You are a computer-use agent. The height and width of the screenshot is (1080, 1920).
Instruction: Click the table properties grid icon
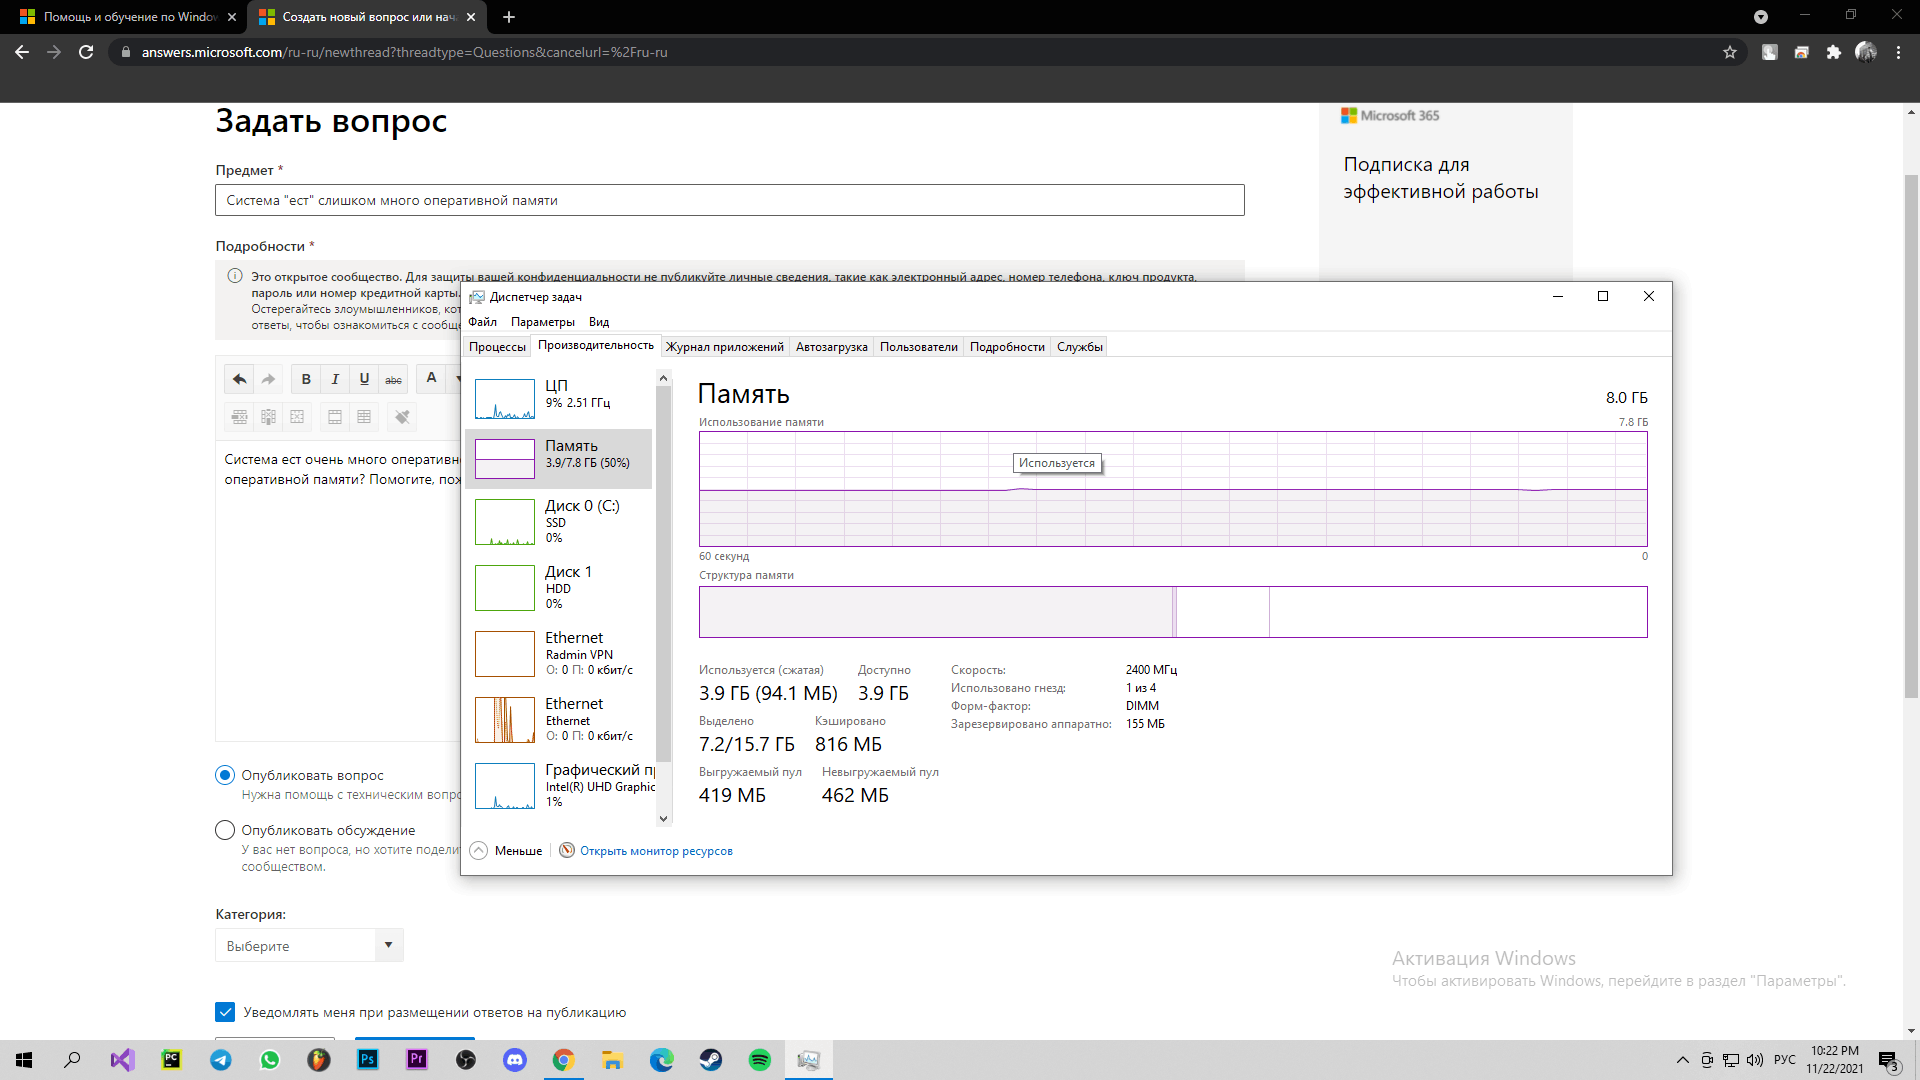tap(364, 417)
